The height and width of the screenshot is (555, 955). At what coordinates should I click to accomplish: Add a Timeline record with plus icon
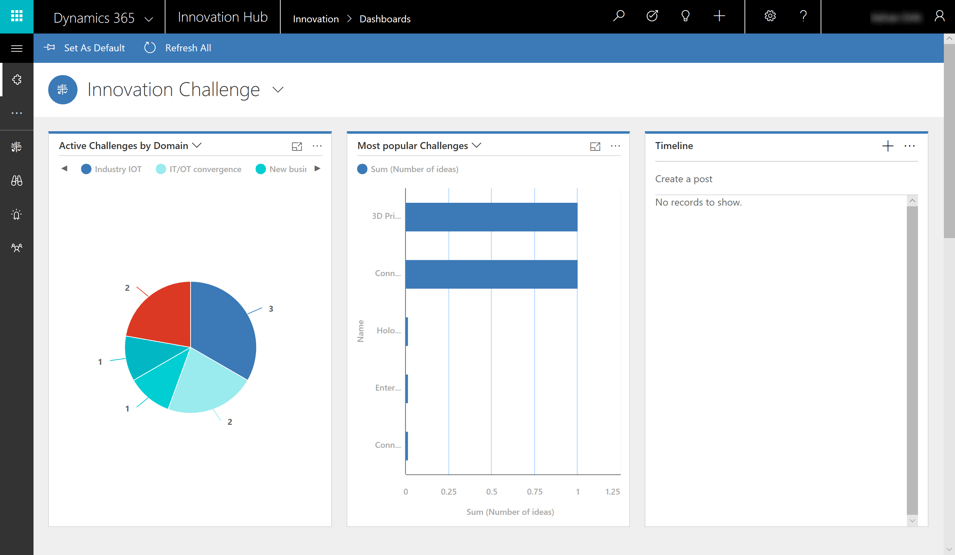[x=887, y=146]
